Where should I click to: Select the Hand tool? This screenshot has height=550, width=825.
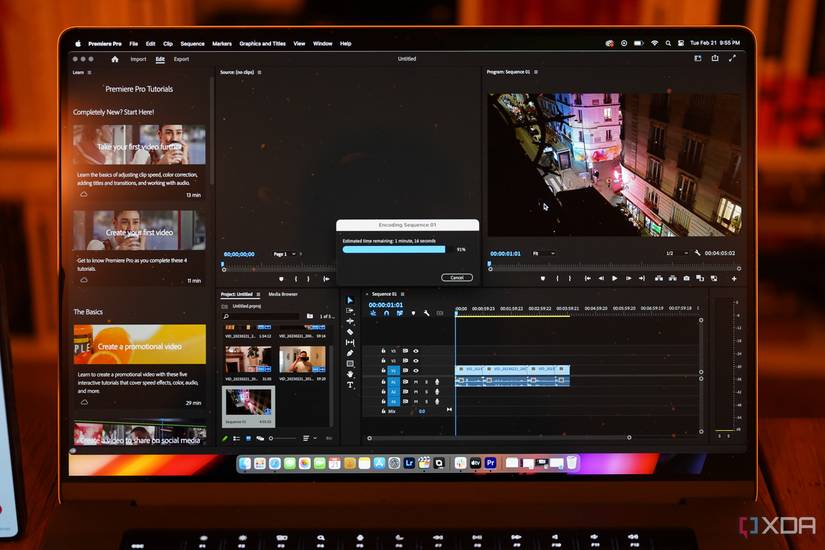(350, 374)
